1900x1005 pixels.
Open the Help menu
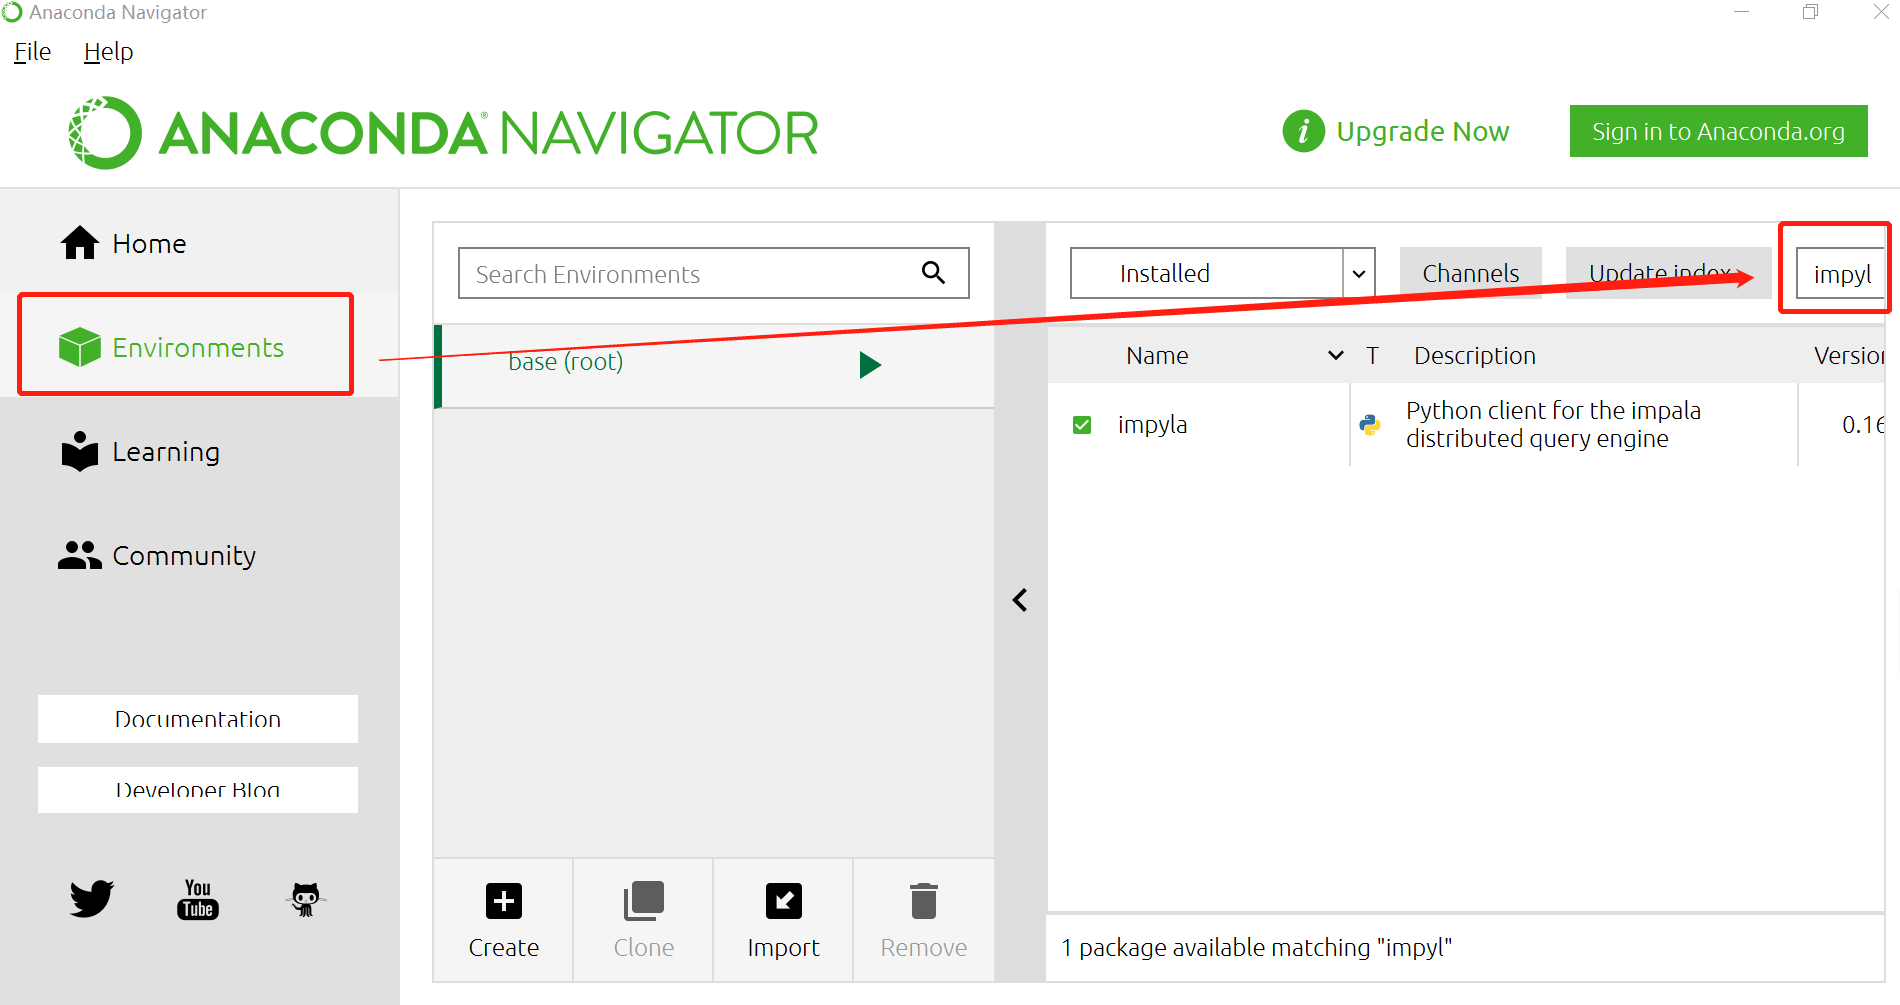pos(108,52)
